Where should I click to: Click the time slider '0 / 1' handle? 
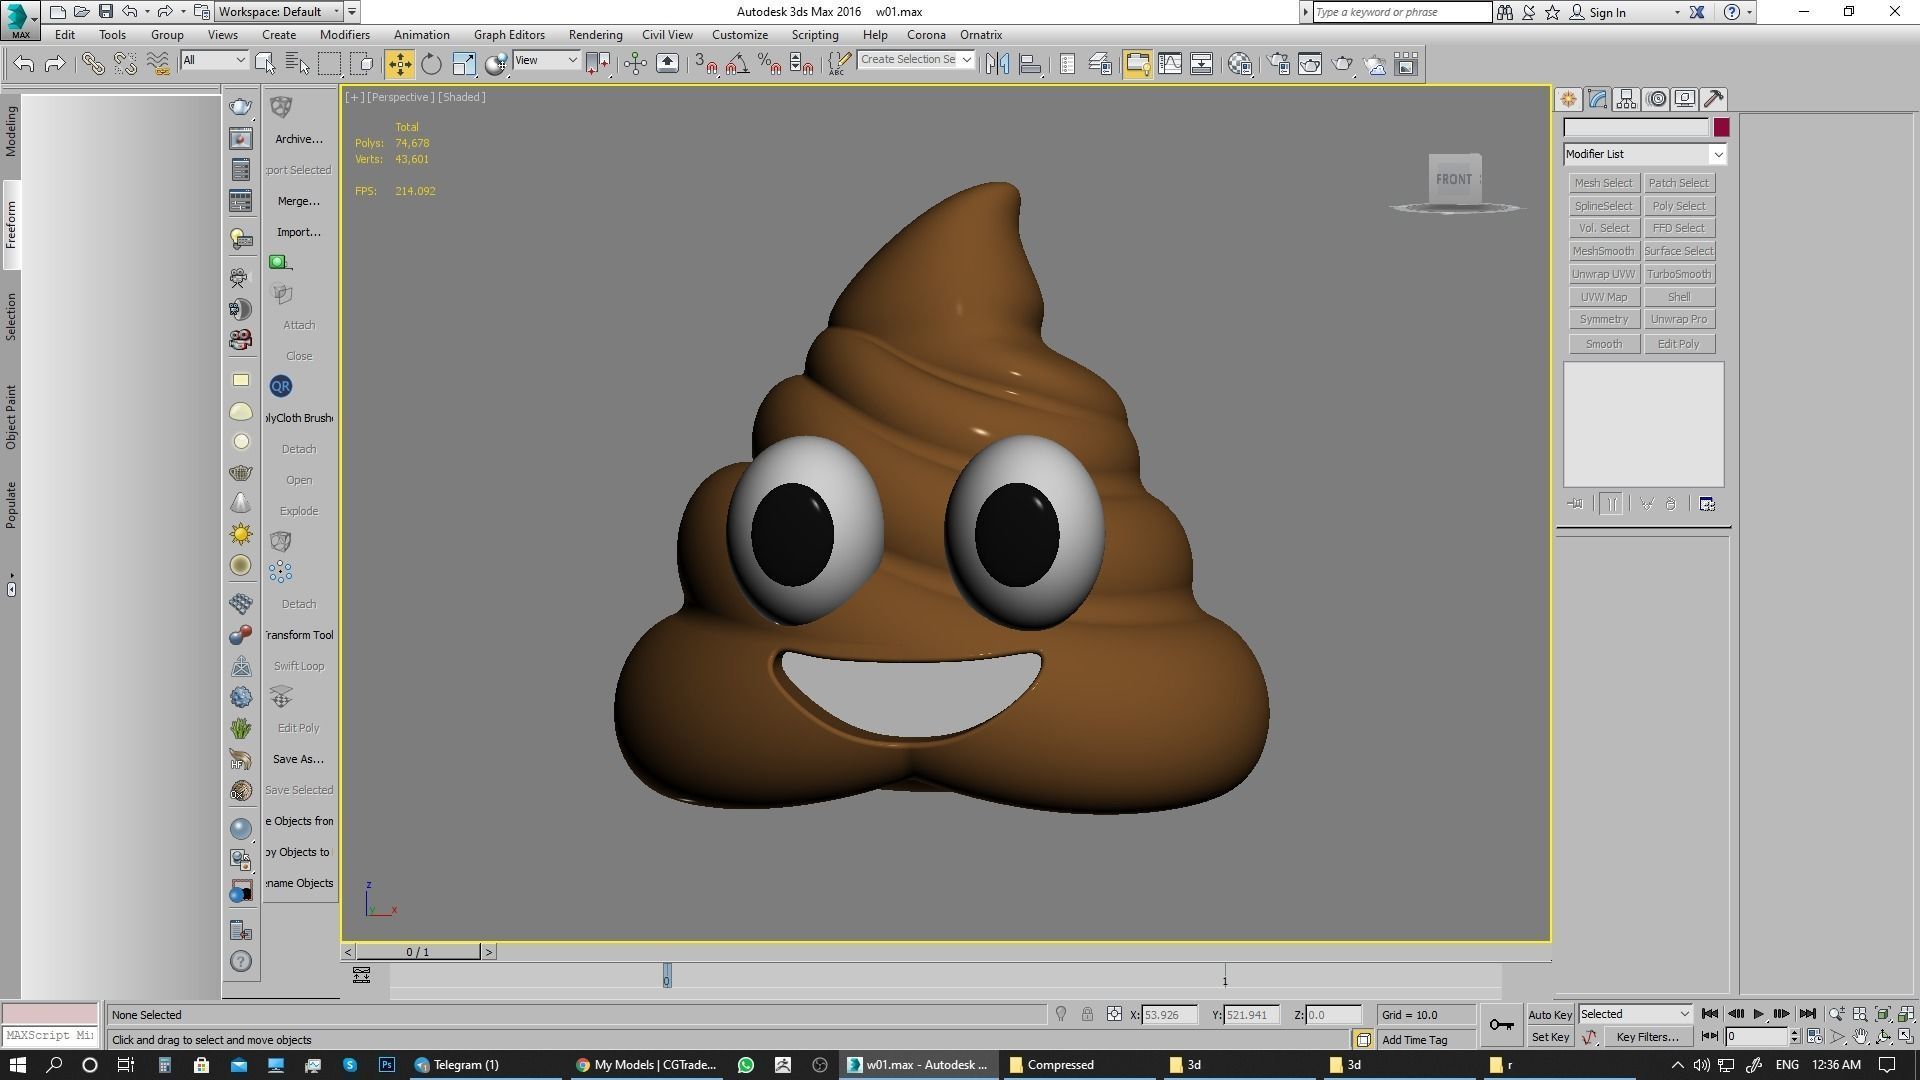click(418, 952)
